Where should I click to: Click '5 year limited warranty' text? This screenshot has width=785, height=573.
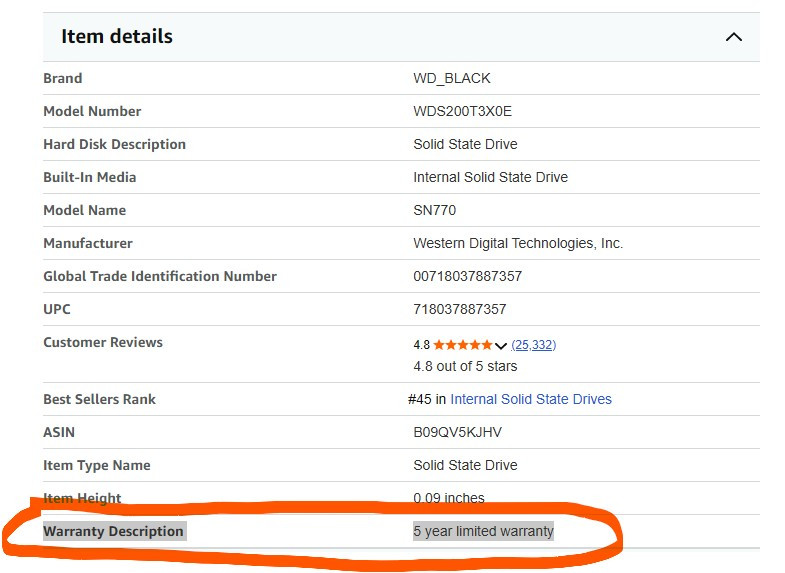484,531
